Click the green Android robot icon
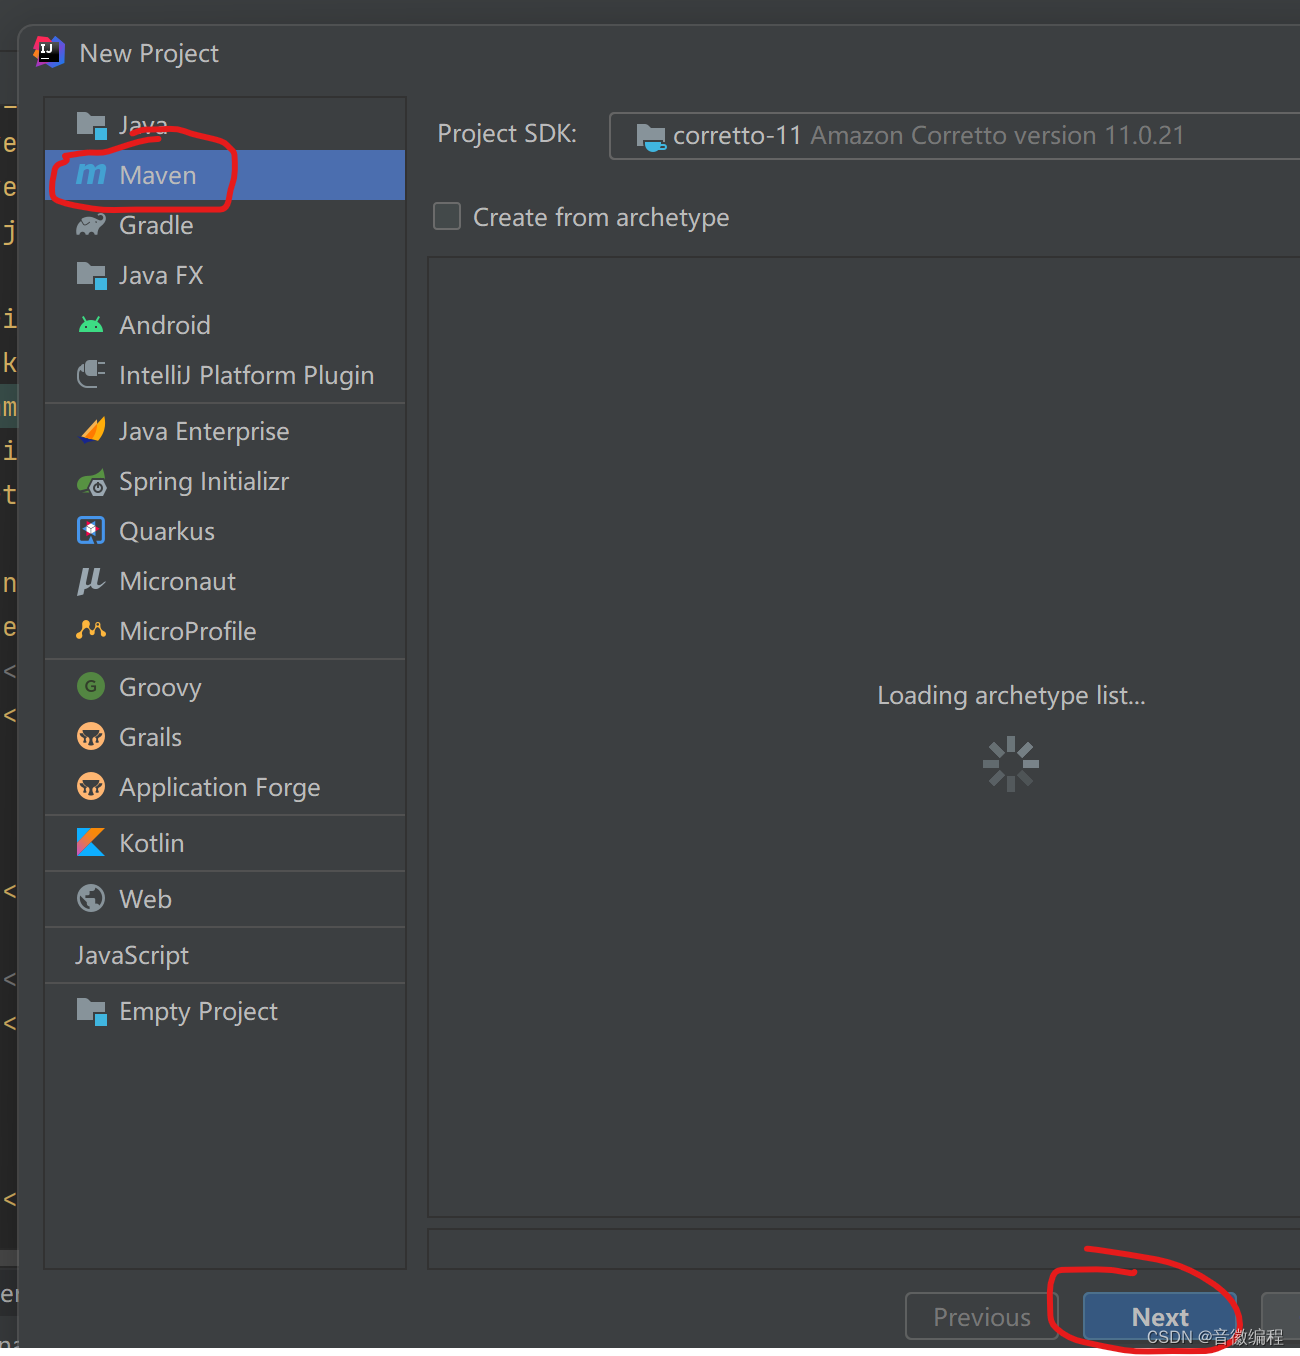1300x1356 pixels. pyautogui.click(x=91, y=325)
